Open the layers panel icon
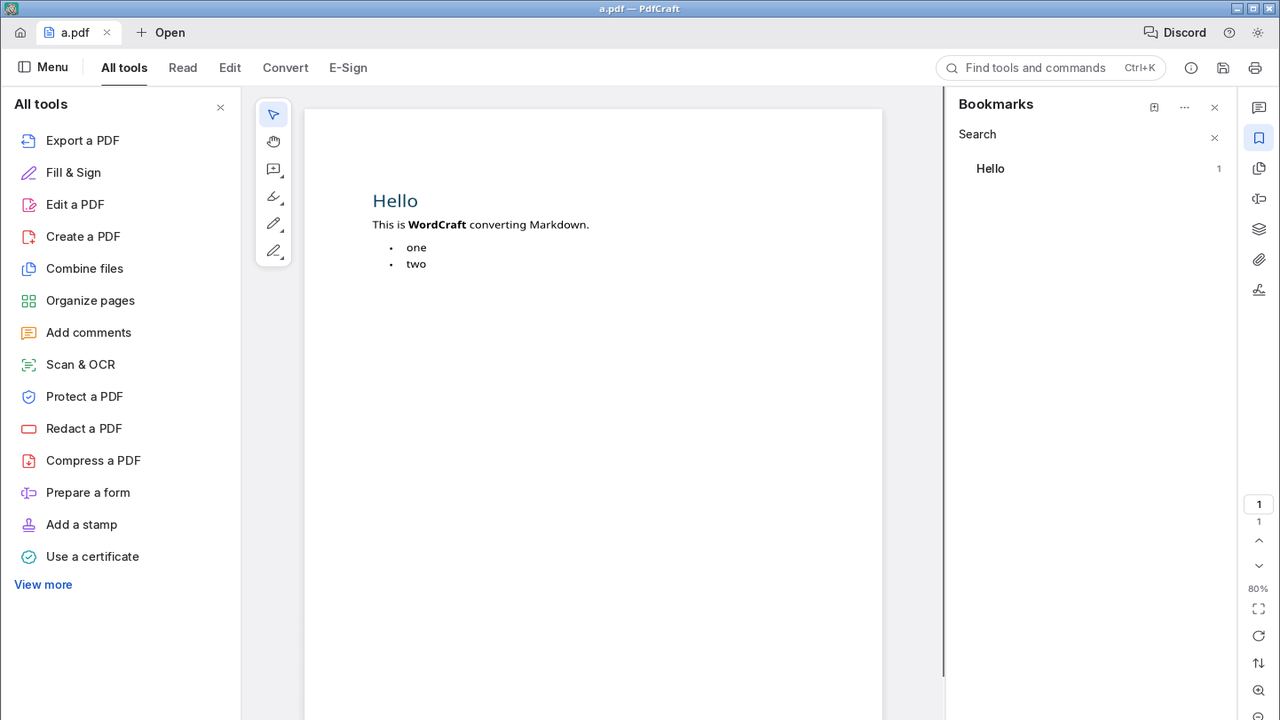The height and width of the screenshot is (720, 1280). tap(1259, 229)
